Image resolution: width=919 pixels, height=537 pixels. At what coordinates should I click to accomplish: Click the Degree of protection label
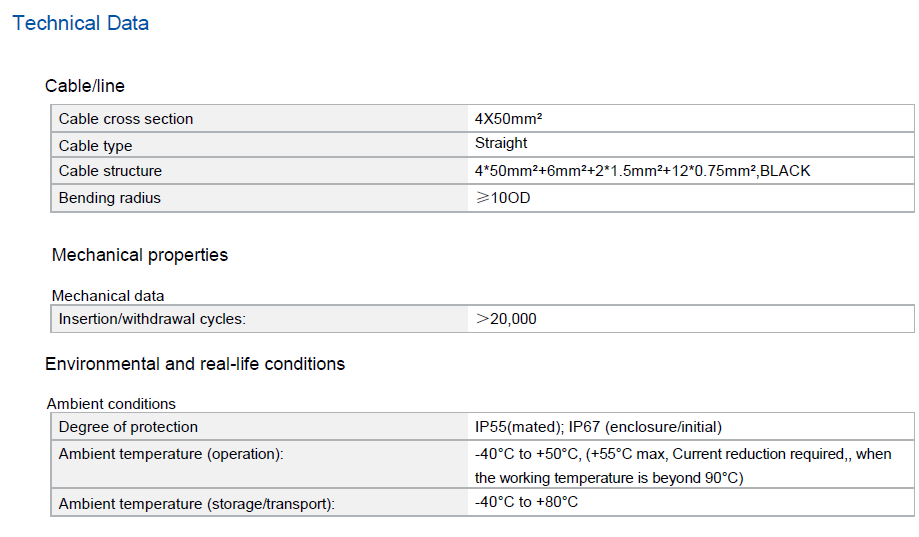click(128, 427)
